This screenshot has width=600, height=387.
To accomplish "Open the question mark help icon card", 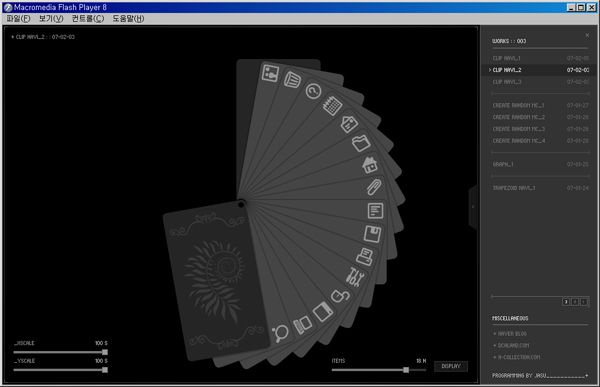I will [x=313, y=91].
